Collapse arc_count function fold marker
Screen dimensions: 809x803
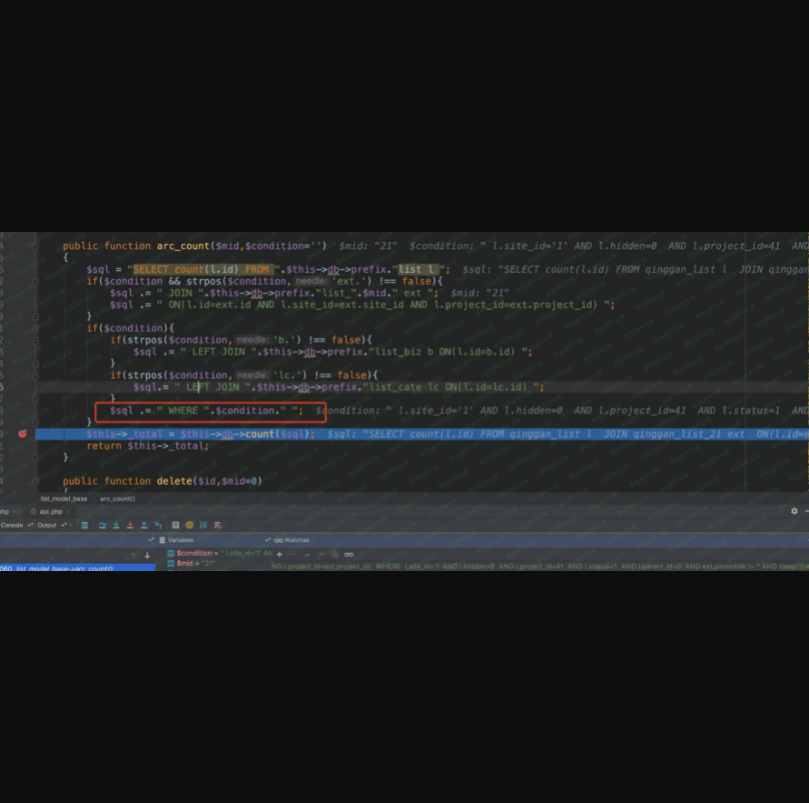pyautogui.click(x=34, y=245)
